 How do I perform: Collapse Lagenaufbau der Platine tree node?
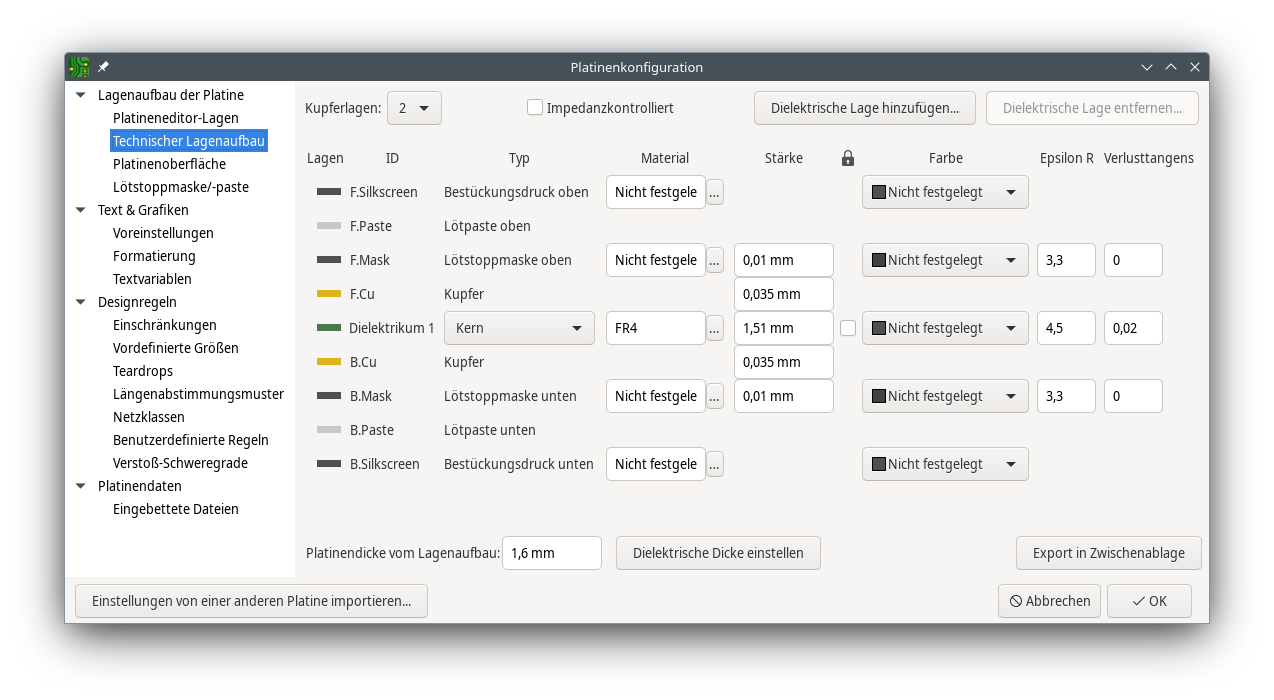[81, 95]
